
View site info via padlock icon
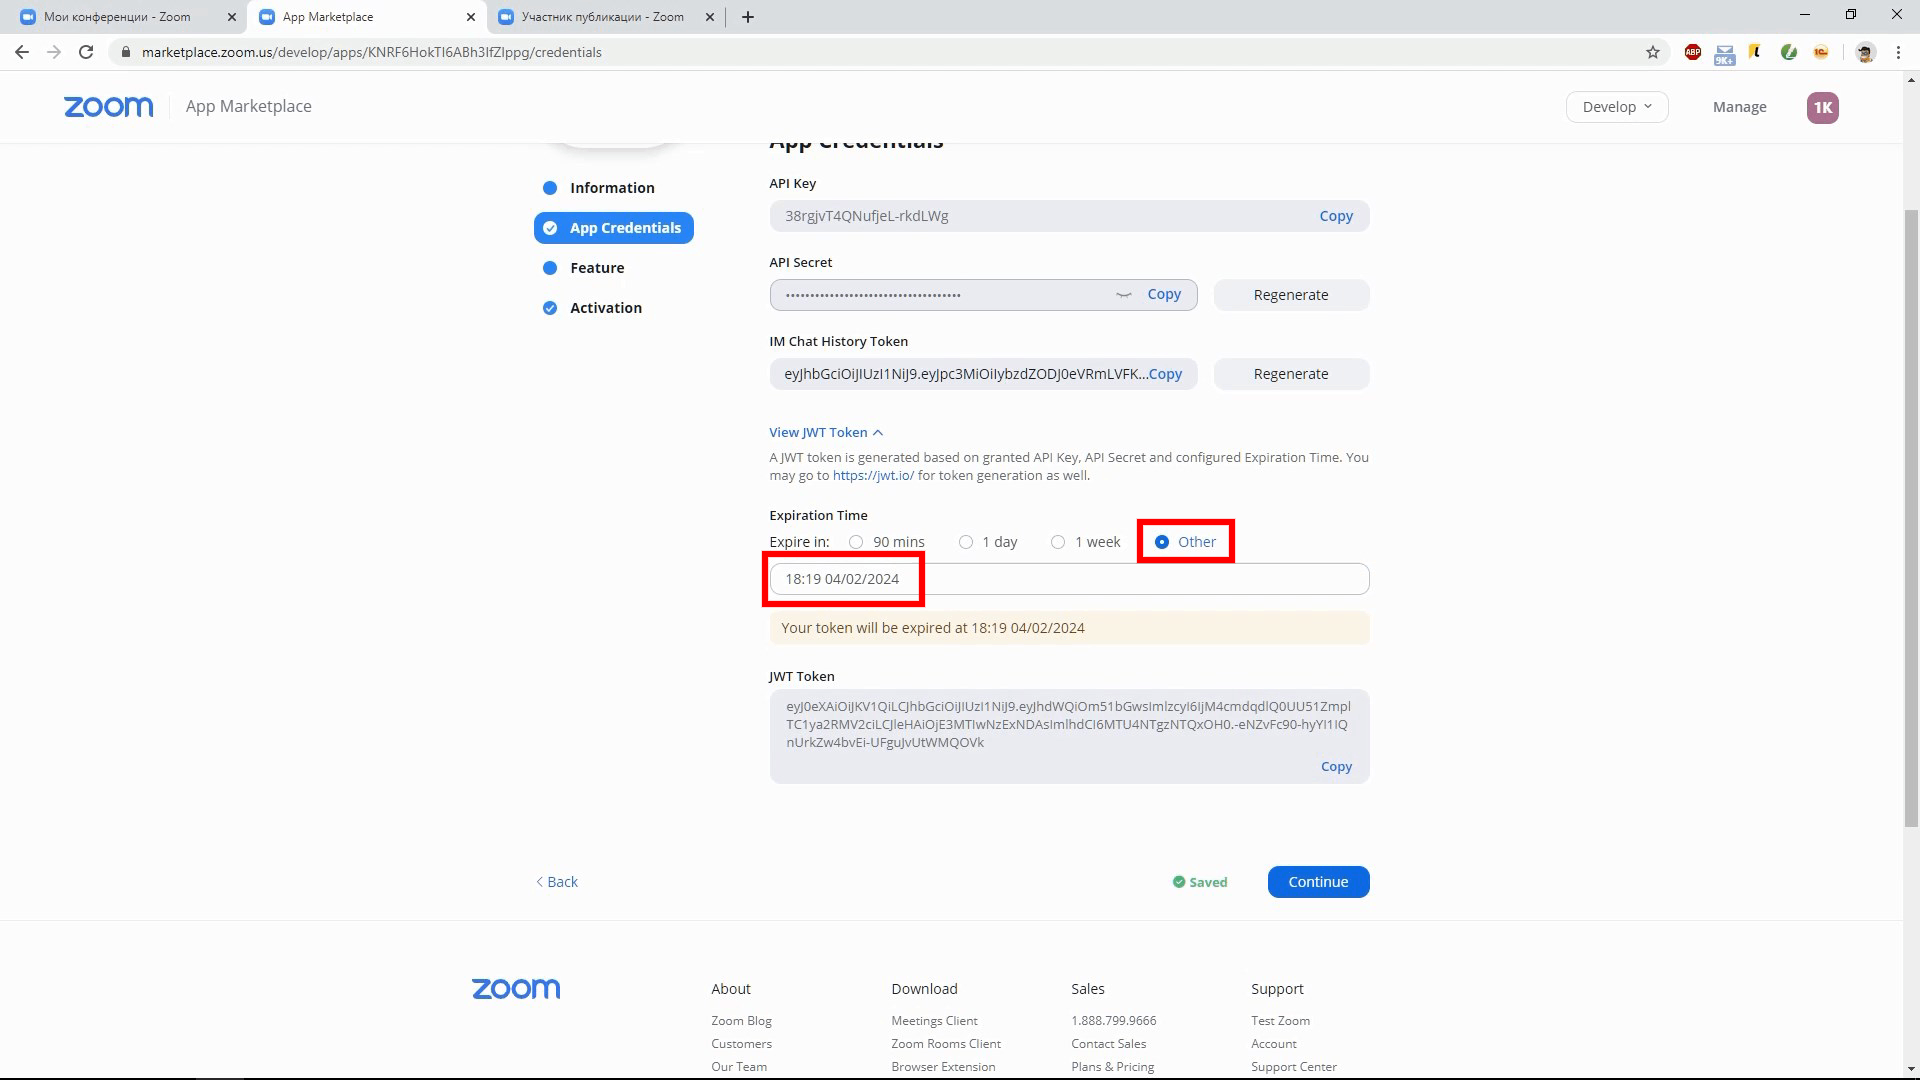[125, 52]
